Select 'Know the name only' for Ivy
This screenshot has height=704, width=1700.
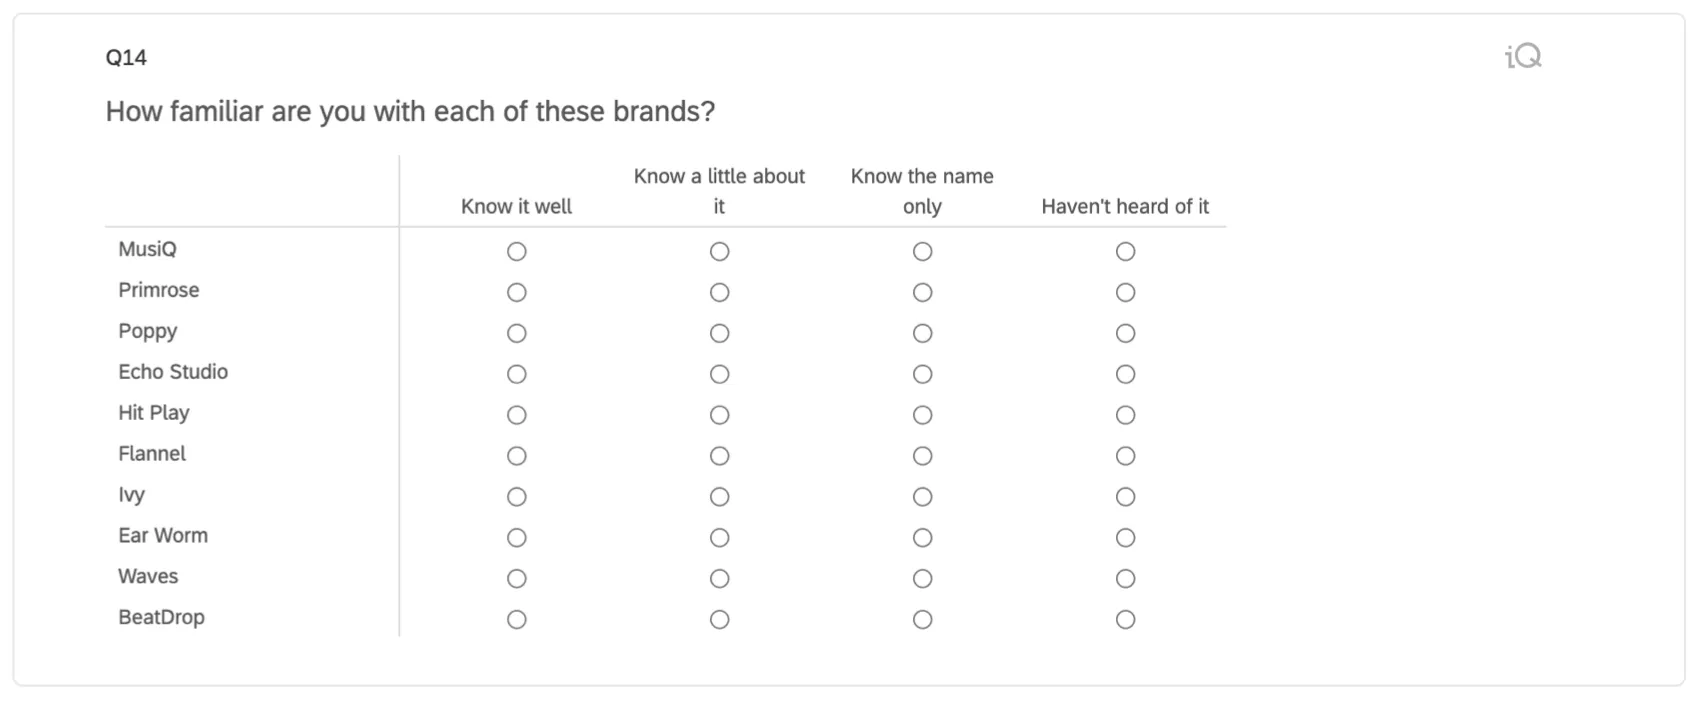click(x=922, y=497)
